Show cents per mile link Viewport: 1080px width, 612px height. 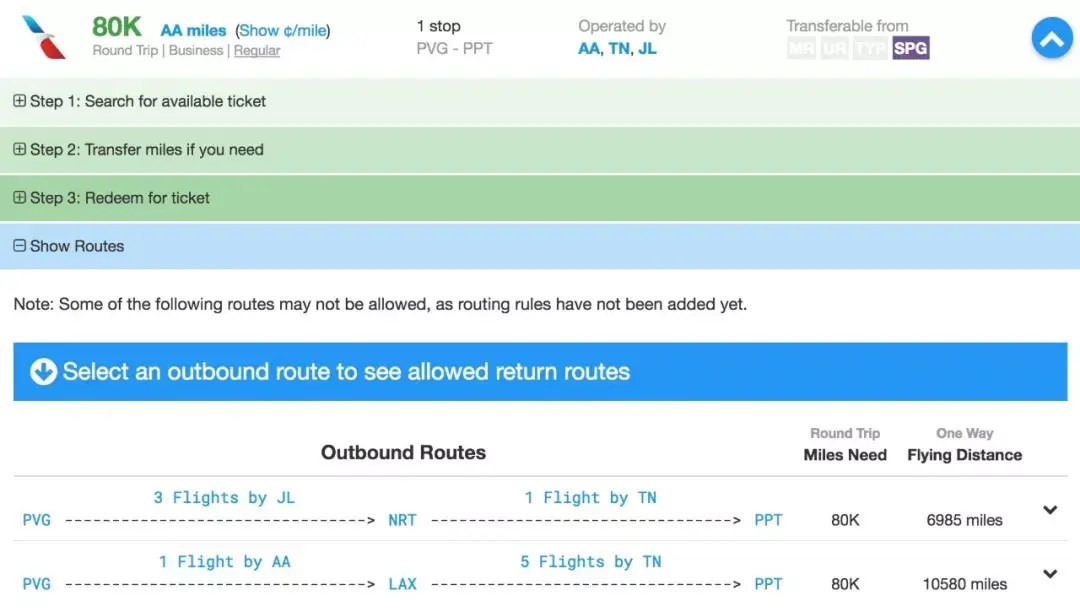(283, 31)
